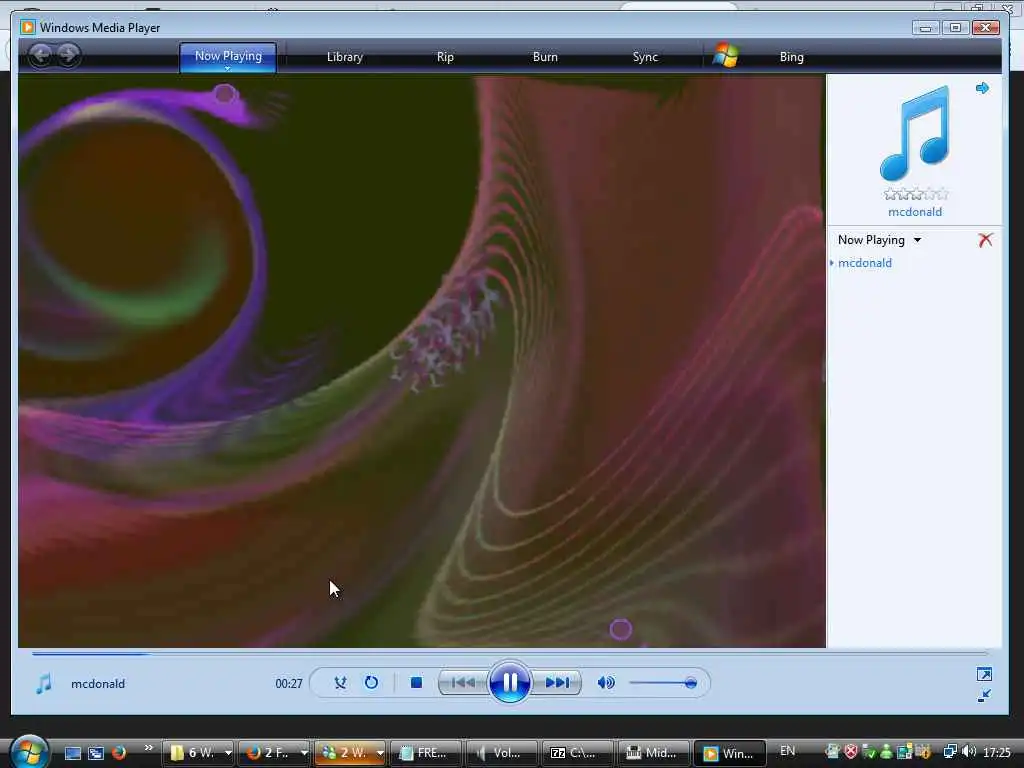This screenshot has width=1024, height=768.
Task: Click the music note icon beside mcdonald
Action: (44, 684)
